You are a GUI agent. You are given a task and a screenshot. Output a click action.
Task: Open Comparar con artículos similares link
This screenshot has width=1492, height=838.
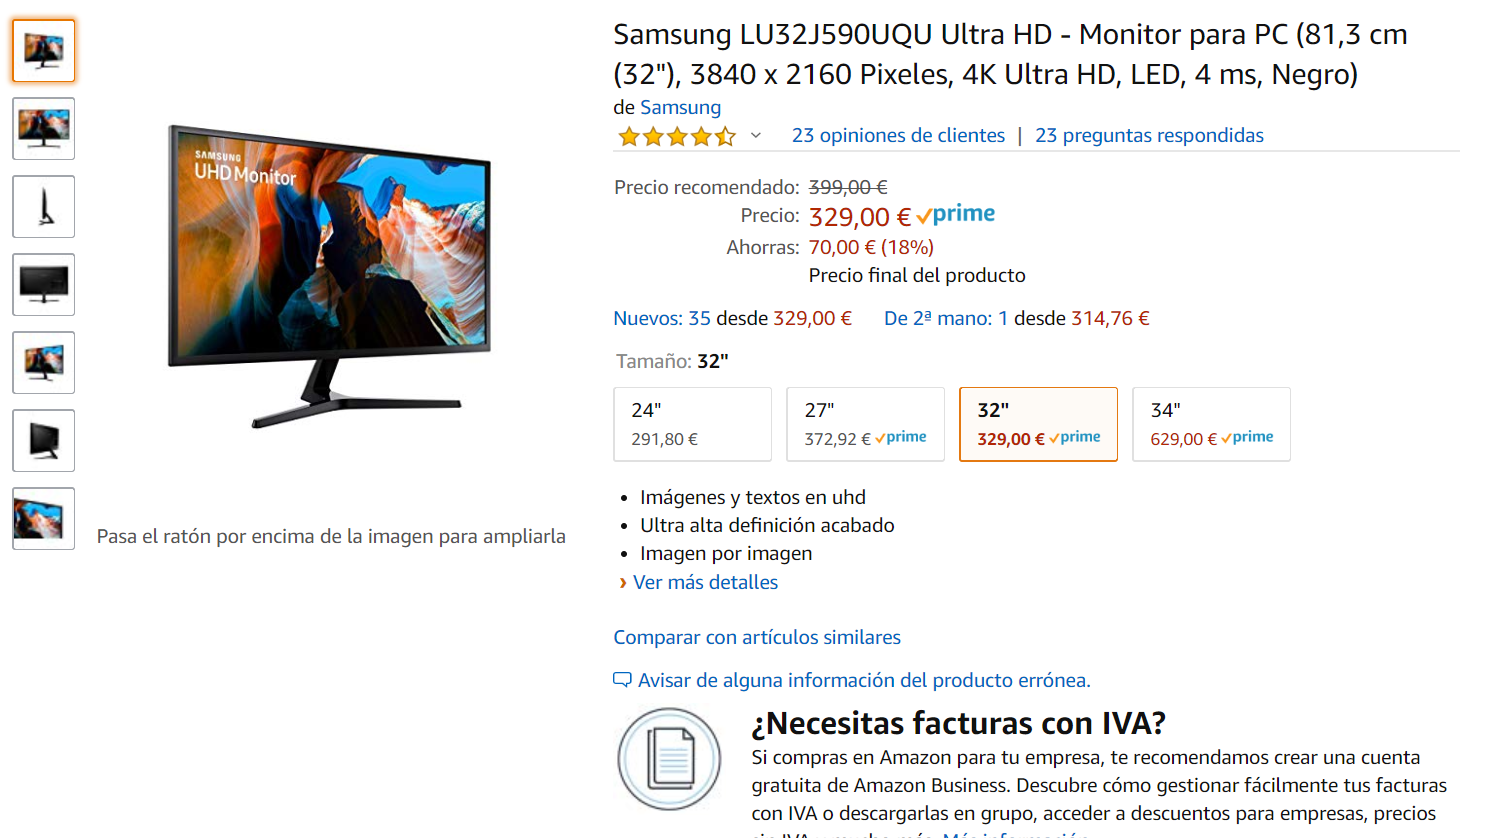click(757, 637)
